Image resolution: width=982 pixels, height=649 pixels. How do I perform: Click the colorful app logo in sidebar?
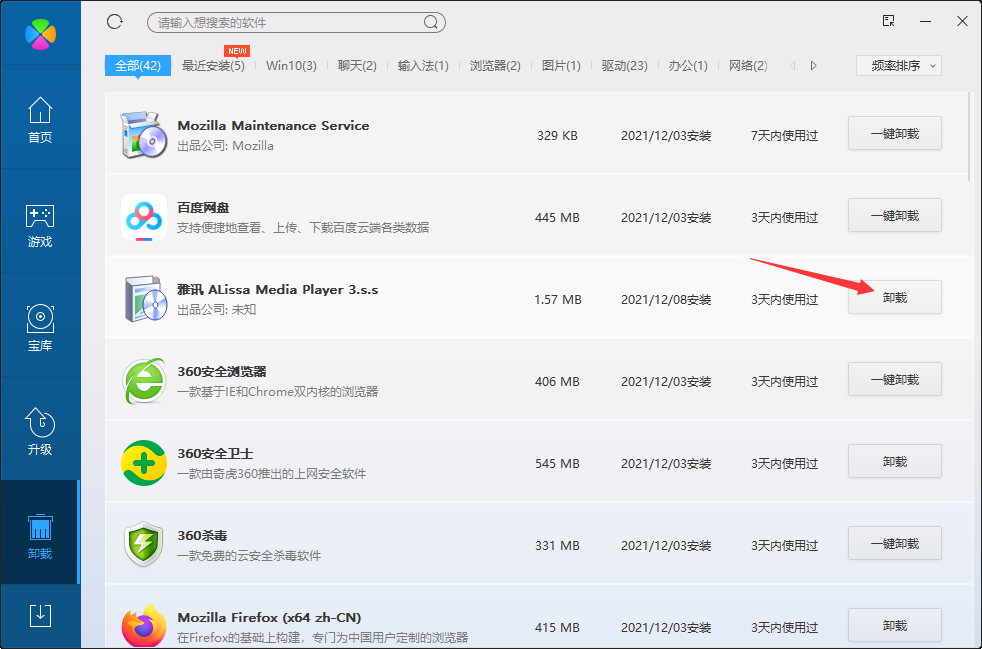(40, 34)
